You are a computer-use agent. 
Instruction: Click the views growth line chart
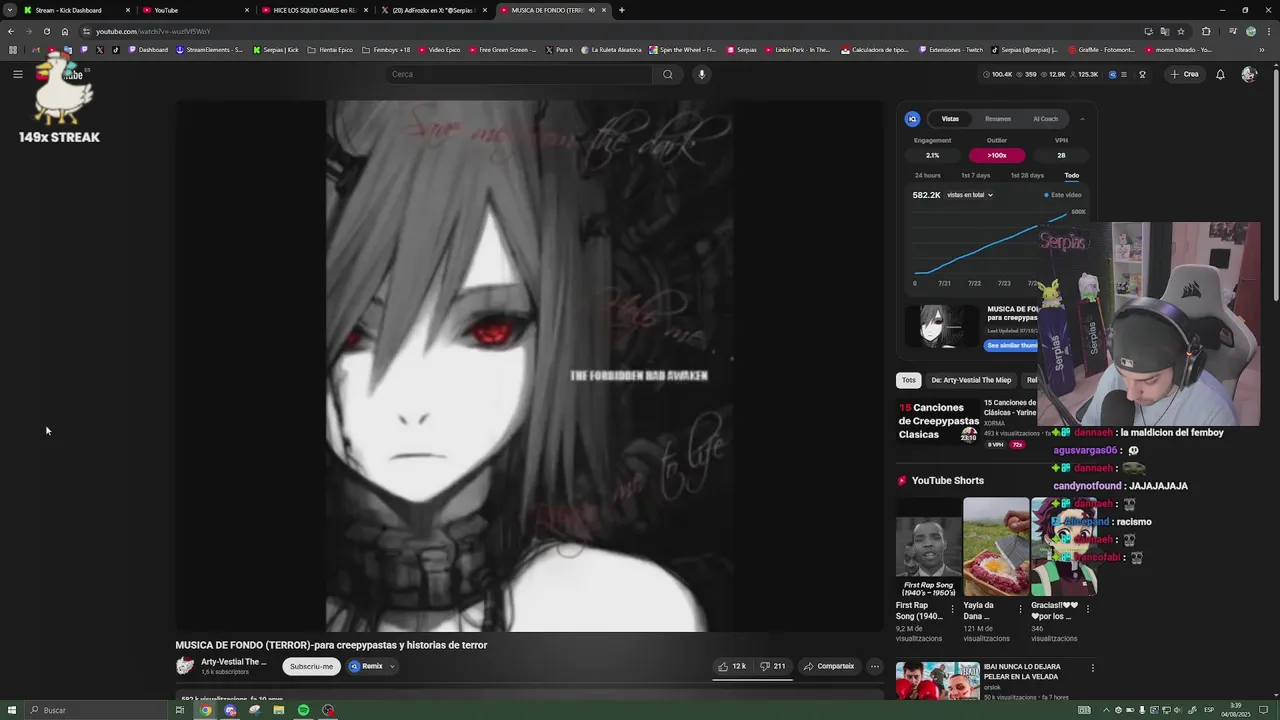990,245
